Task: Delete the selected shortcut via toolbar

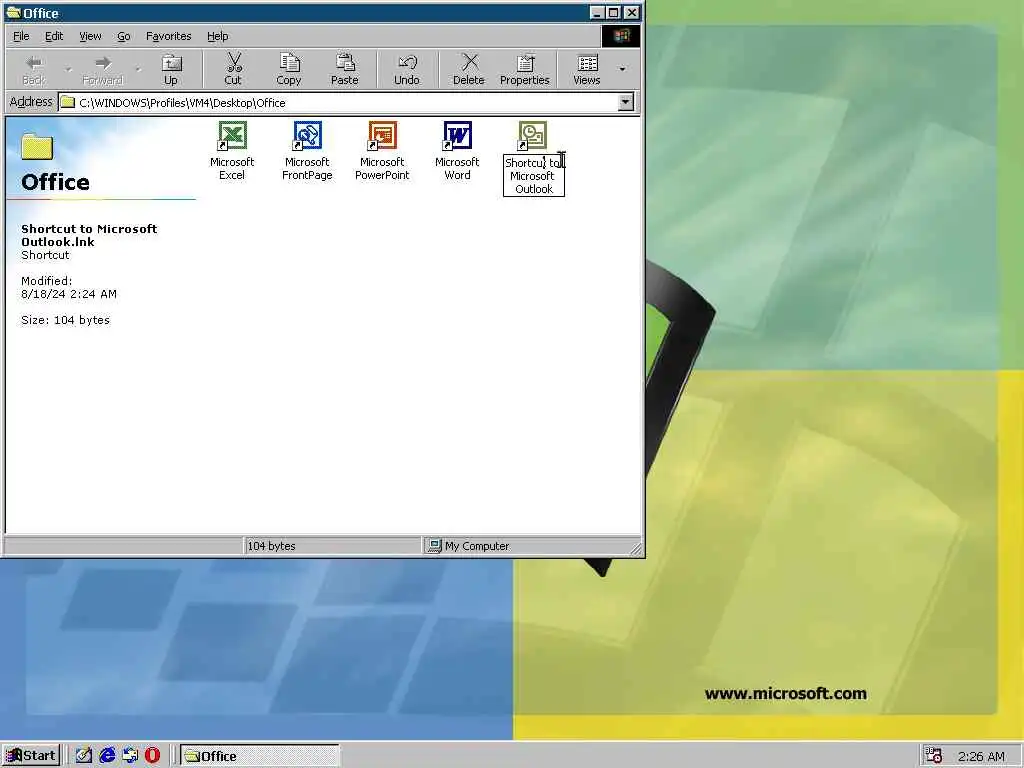Action: click(x=469, y=70)
